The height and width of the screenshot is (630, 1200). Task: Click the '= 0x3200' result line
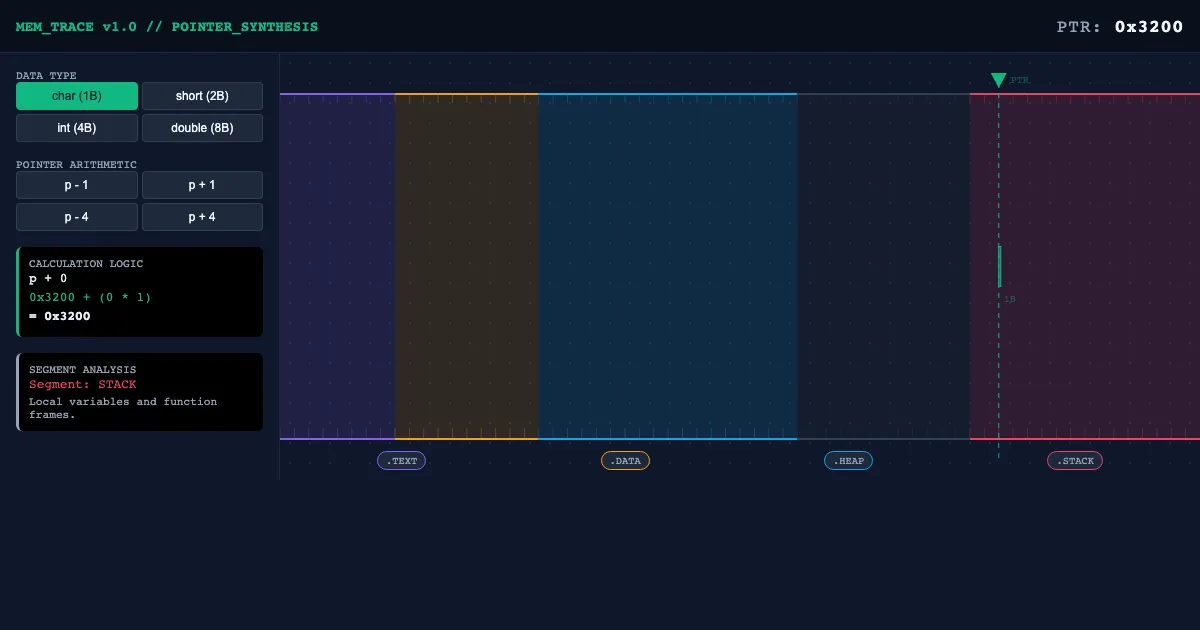(x=60, y=316)
